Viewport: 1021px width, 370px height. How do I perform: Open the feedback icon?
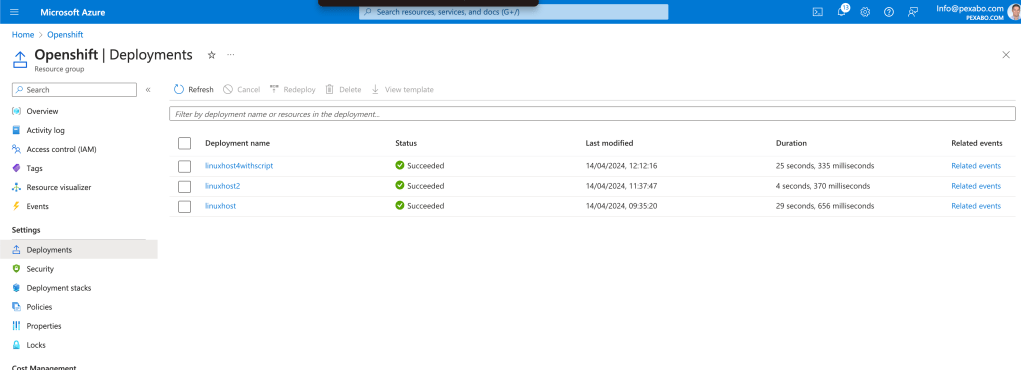pyautogui.click(x=913, y=12)
